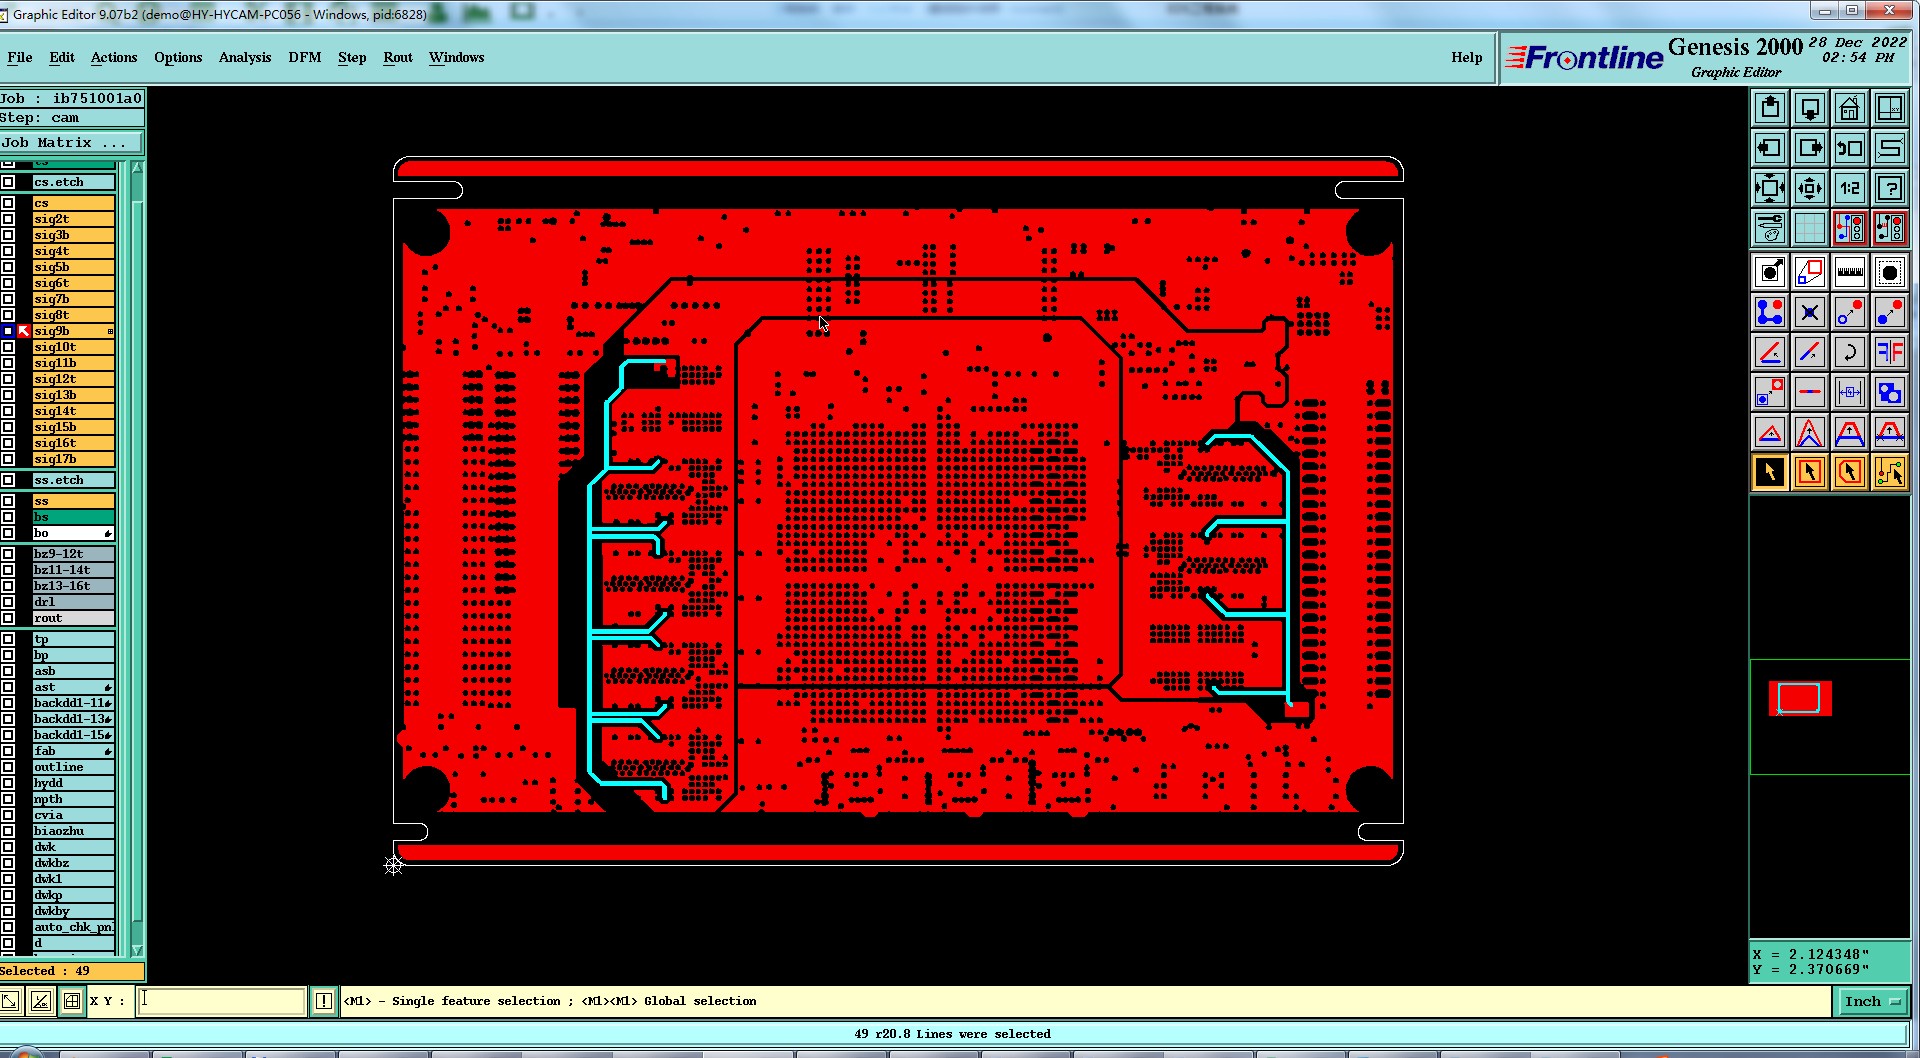Select layer backdd1-11 by name

pos(73,703)
